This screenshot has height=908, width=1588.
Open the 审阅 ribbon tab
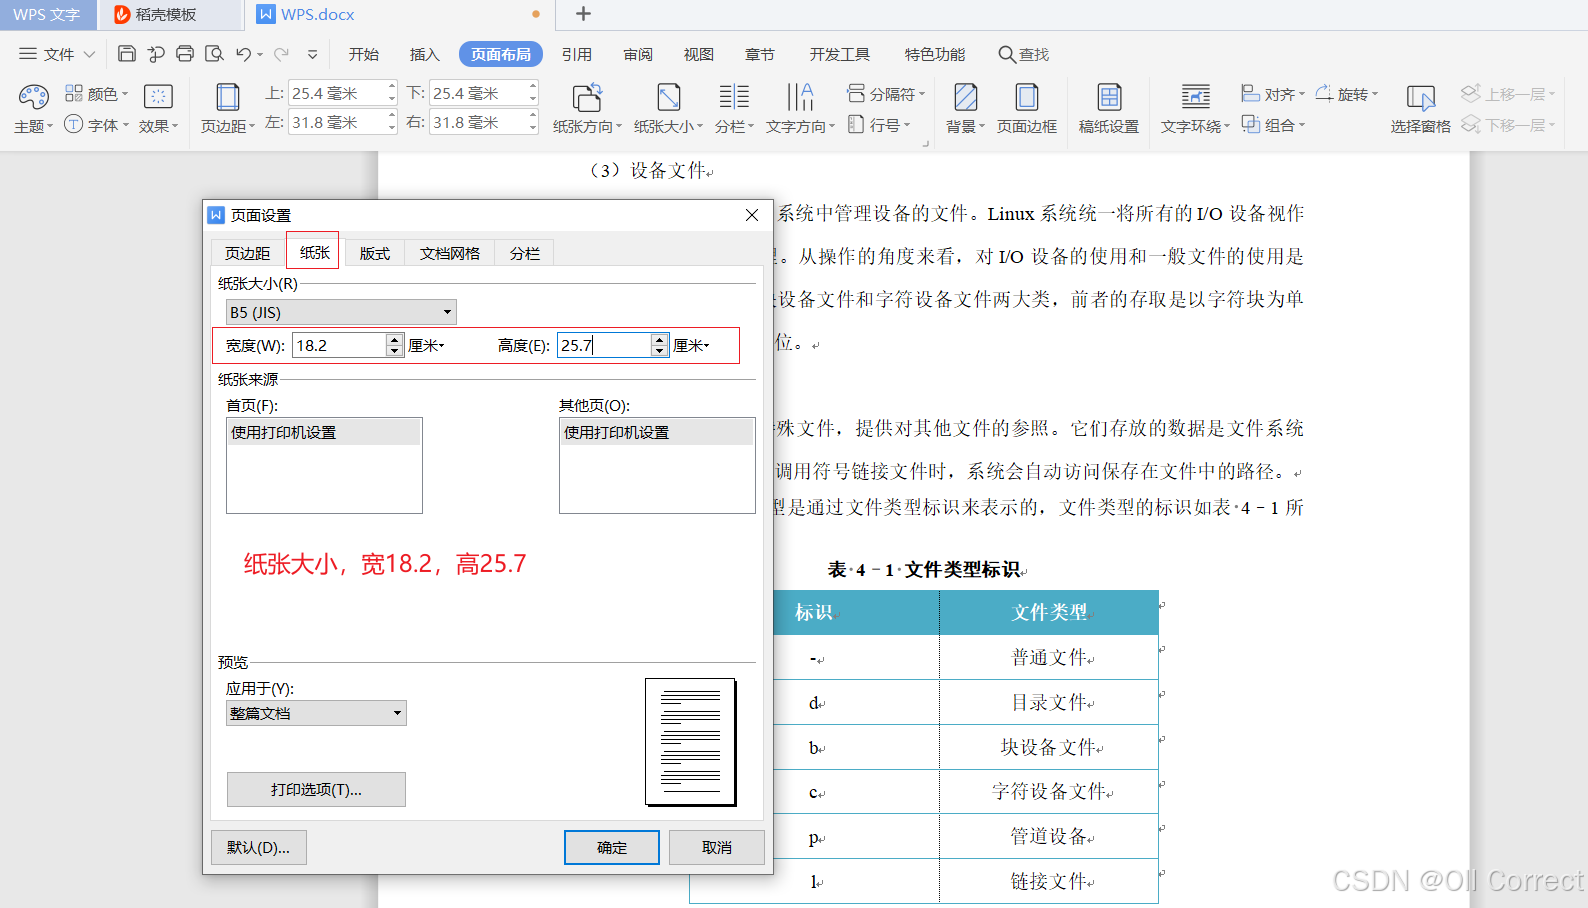(638, 54)
